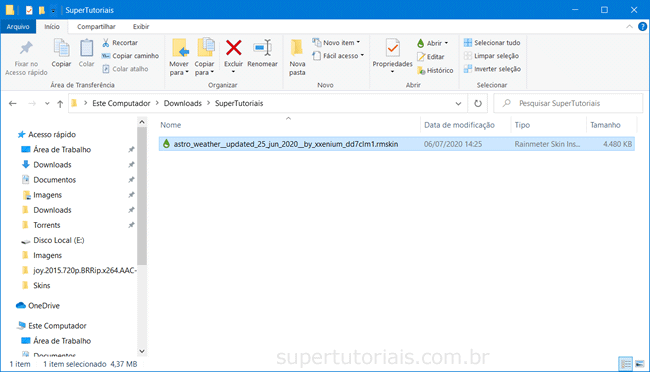The image size is (650, 372).
Task: Open the Arquivo menu
Action: click(x=18, y=27)
